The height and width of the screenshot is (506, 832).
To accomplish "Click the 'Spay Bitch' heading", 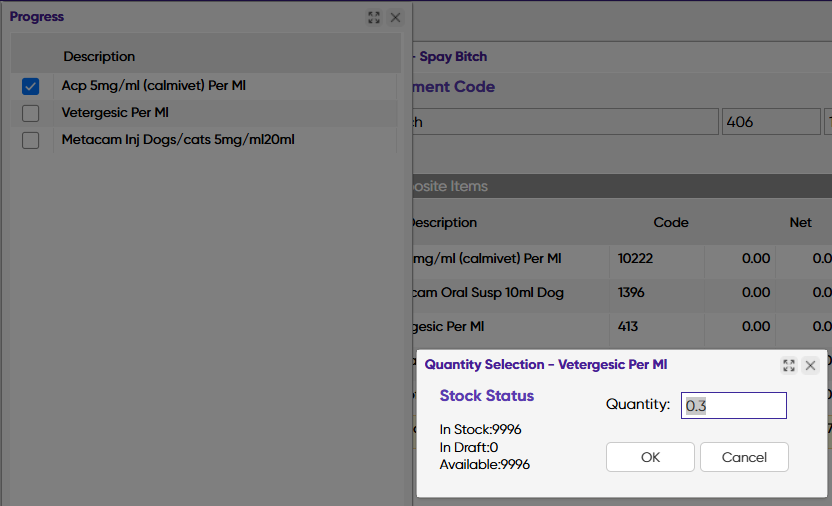I will [453, 56].
